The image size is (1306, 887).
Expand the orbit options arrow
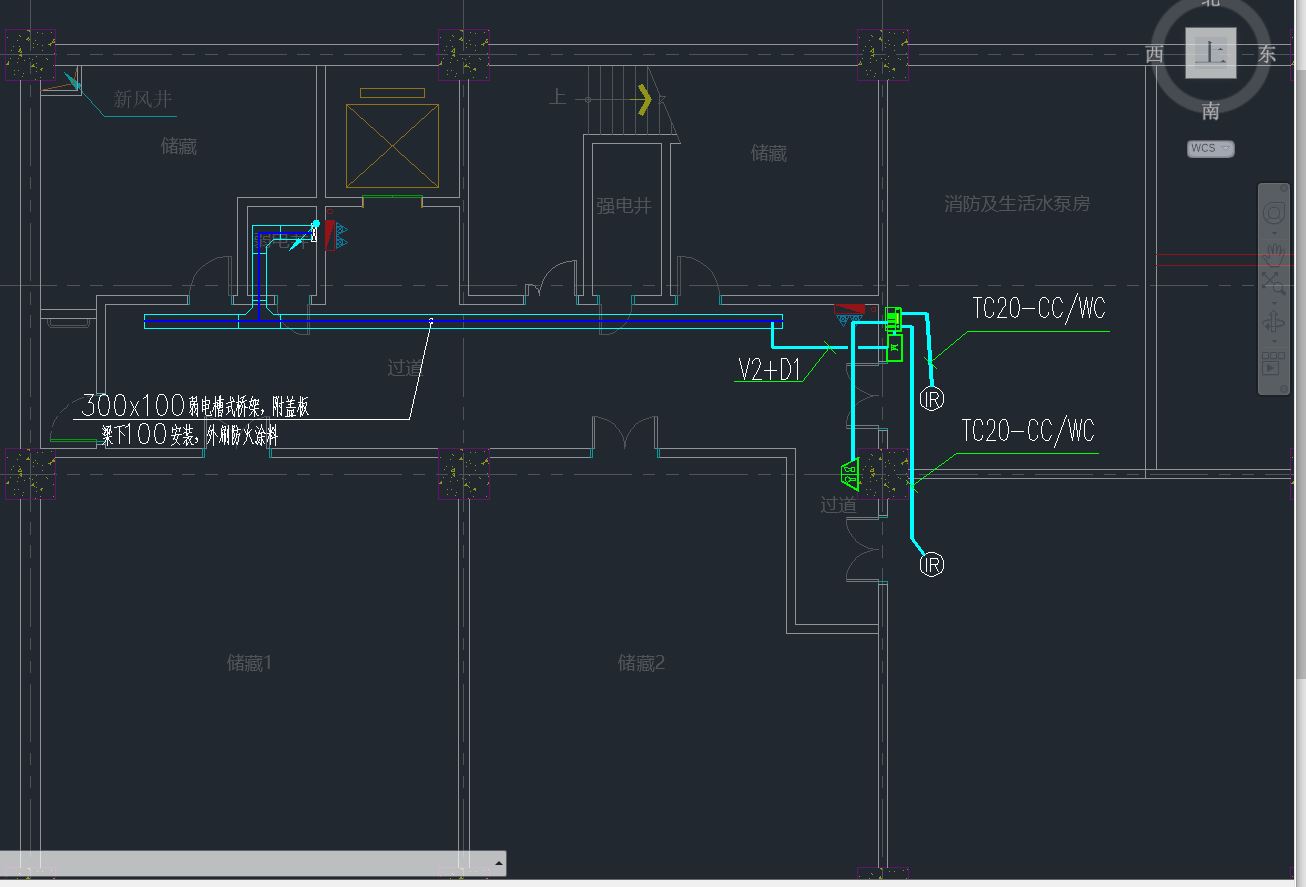coord(1274,341)
